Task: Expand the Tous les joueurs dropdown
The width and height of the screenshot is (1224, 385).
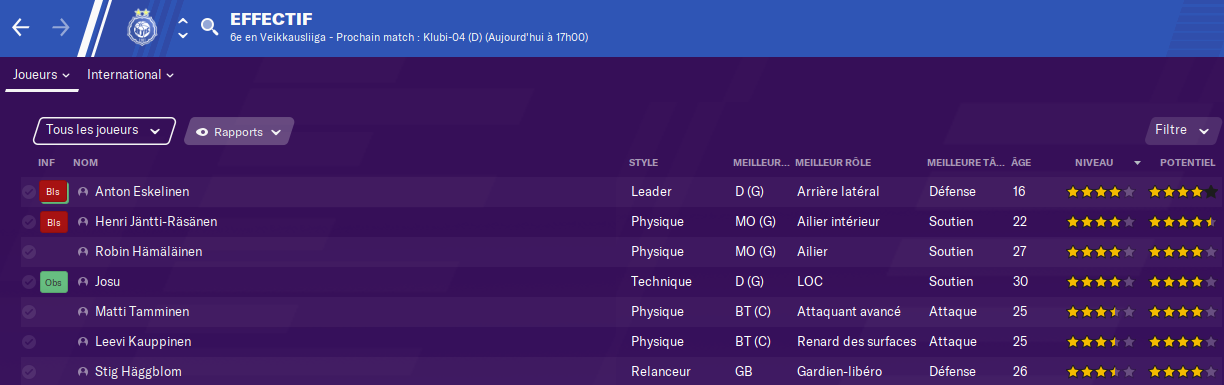Action: click(104, 131)
